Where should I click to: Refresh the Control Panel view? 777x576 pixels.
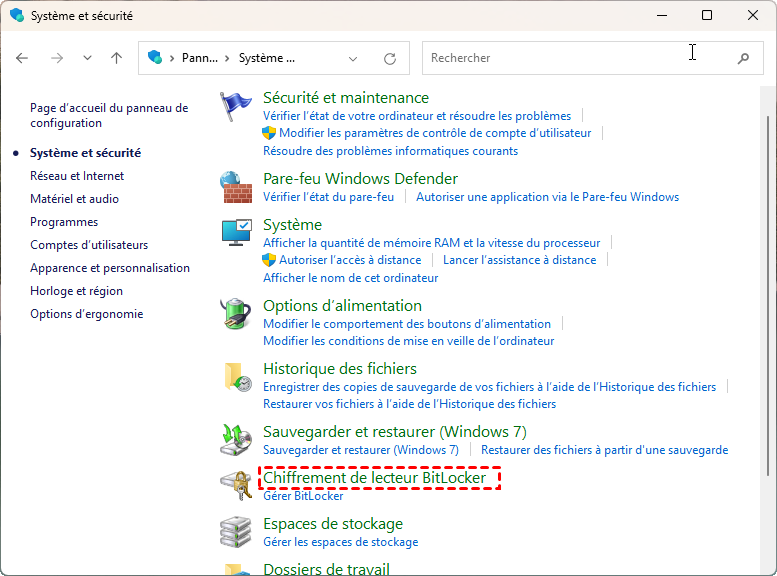click(x=390, y=58)
